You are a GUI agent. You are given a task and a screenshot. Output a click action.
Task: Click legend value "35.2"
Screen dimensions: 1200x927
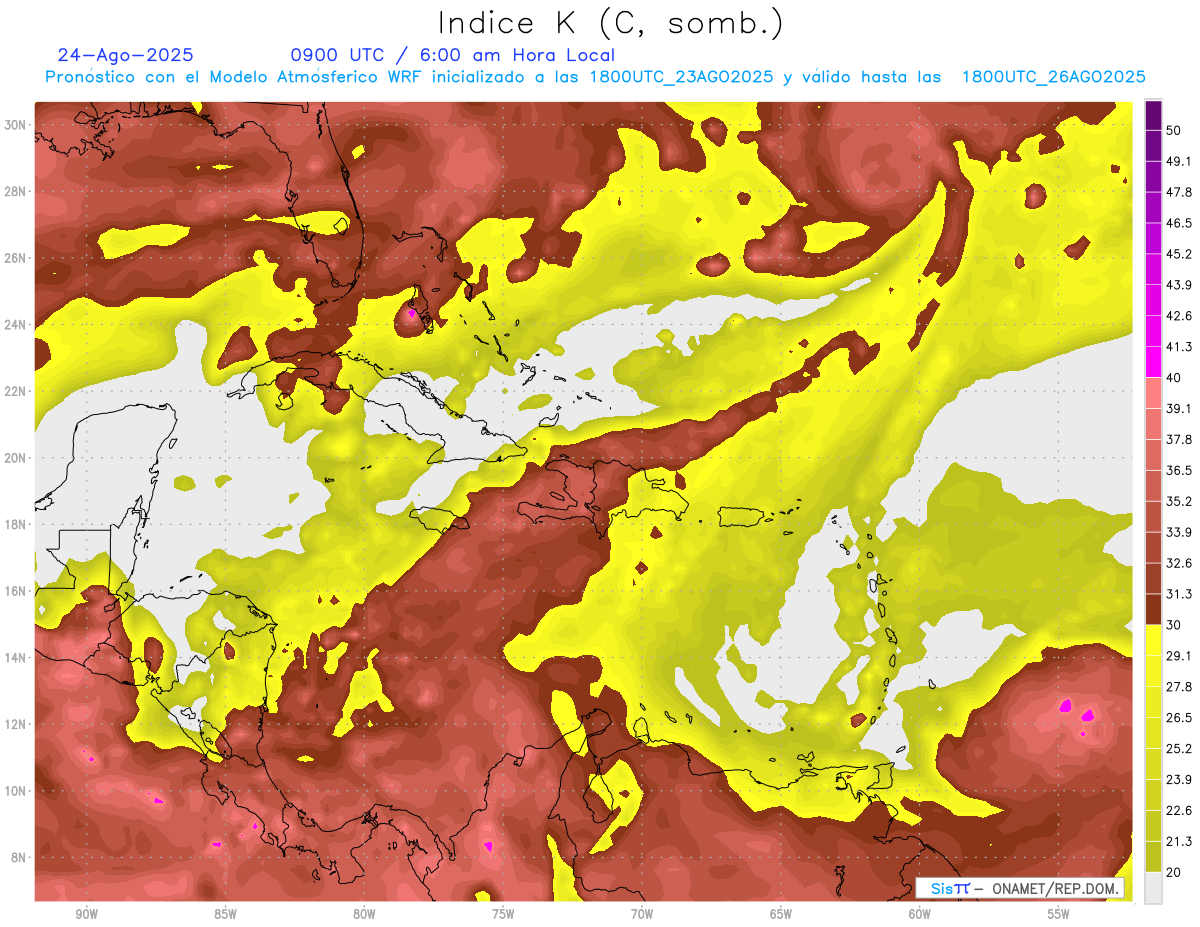[x=1179, y=501]
